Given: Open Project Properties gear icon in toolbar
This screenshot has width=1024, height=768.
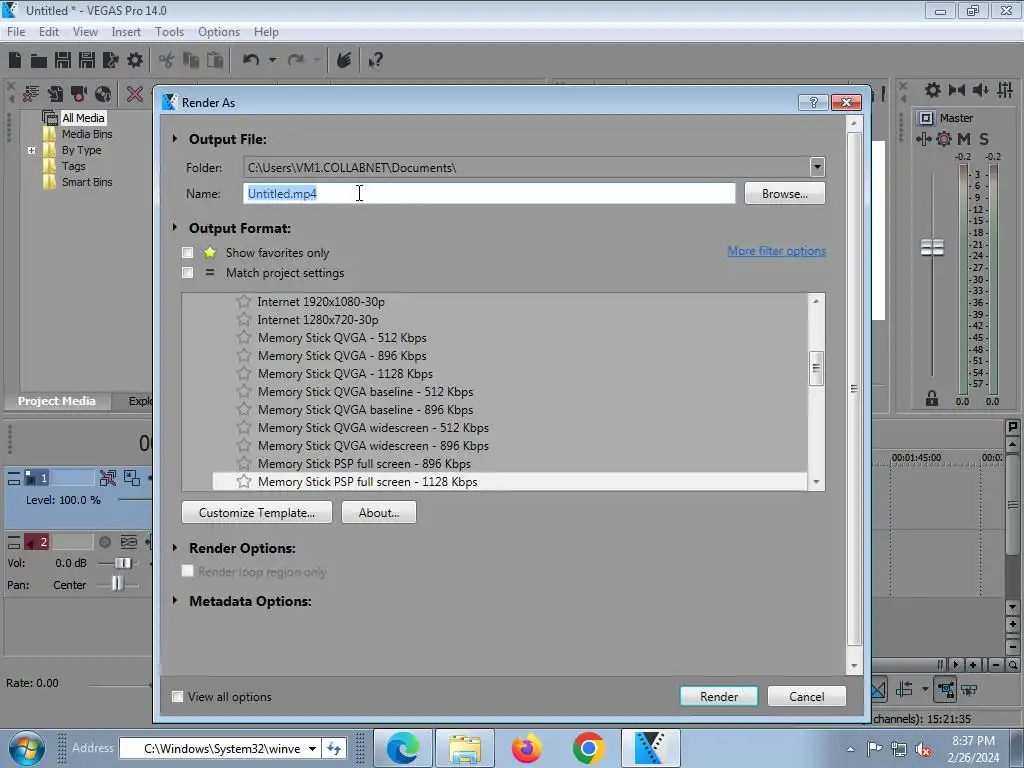Looking at the screenshot, I should coord(135,60).
